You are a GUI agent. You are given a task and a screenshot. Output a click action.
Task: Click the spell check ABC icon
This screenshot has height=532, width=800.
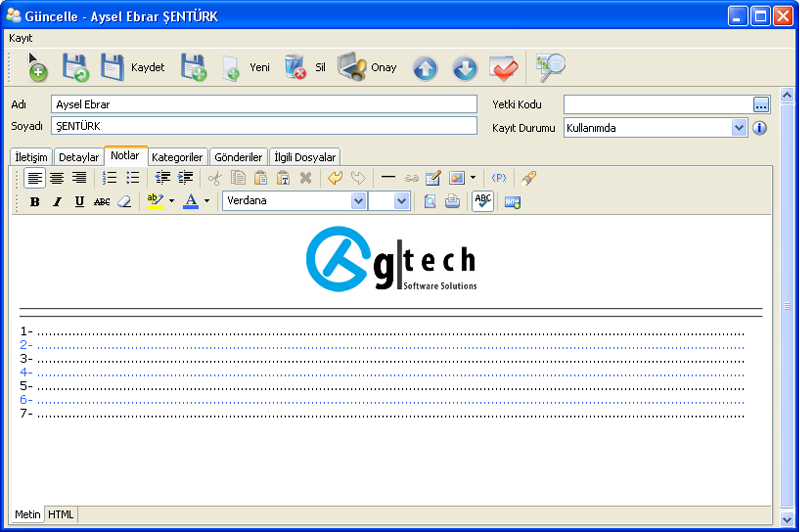coord(483,201)
